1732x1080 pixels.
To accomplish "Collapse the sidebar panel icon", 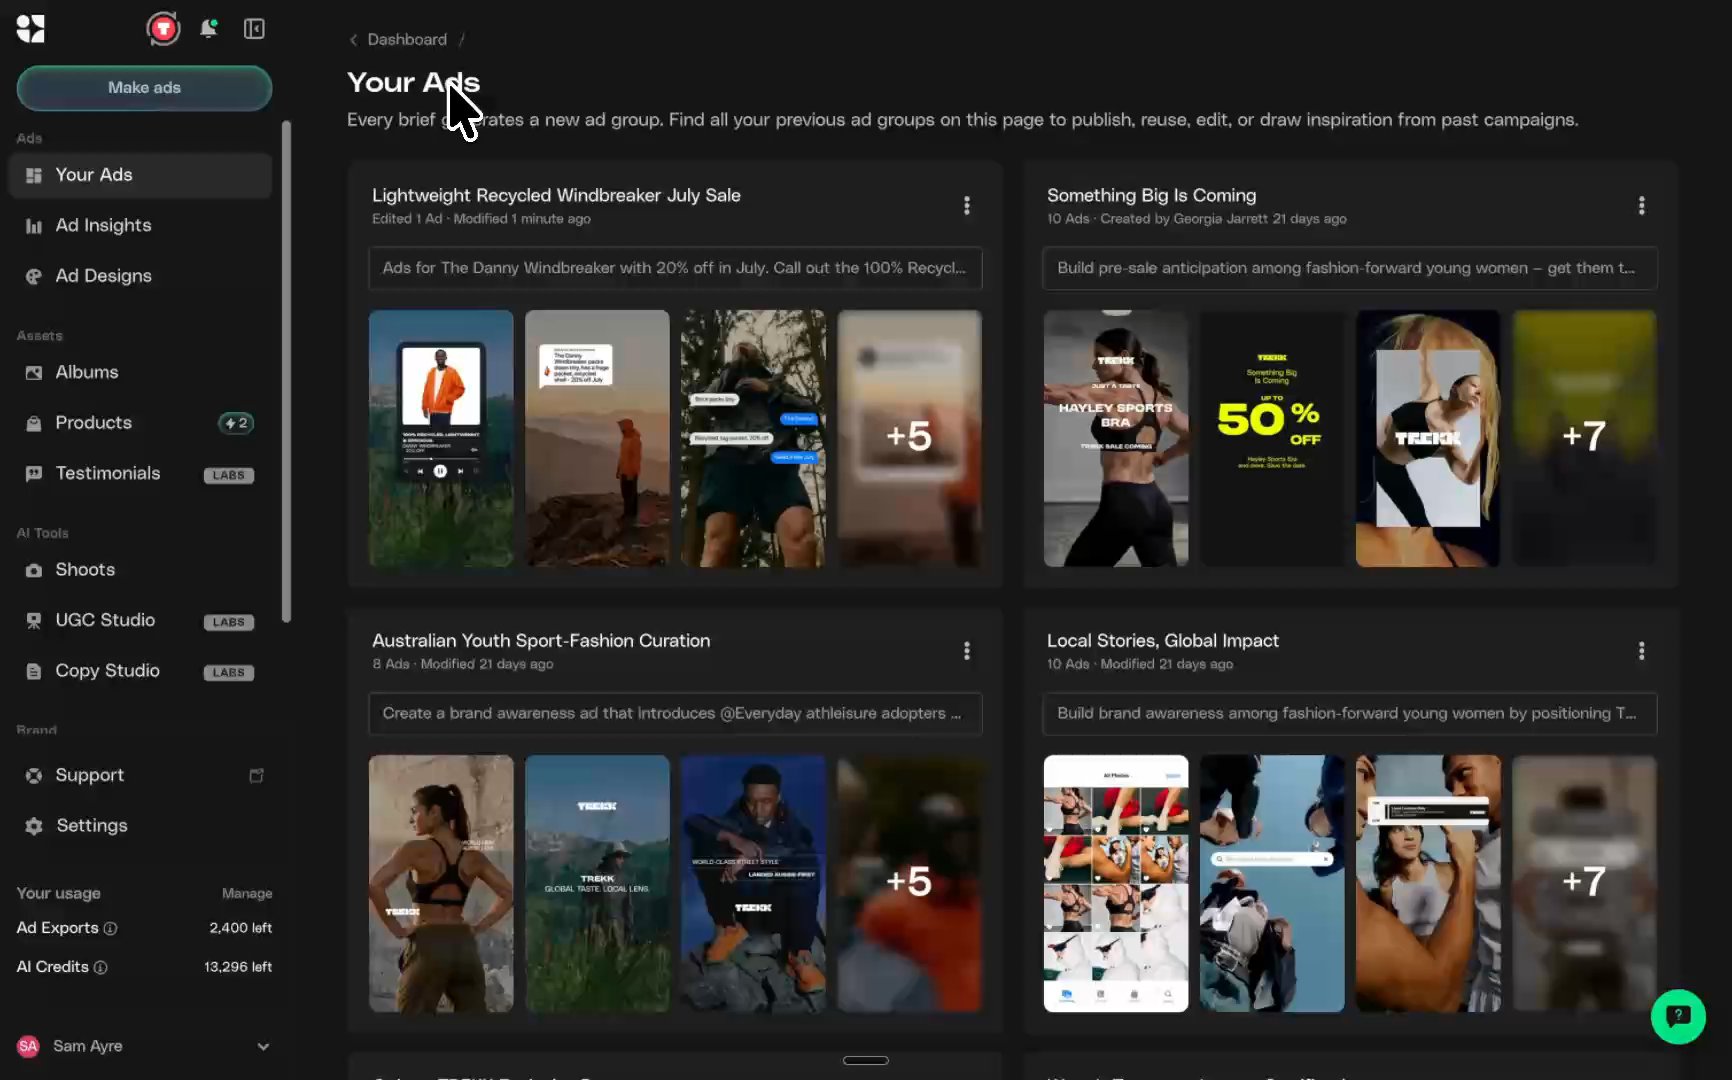I will click(x=254, y=29).
